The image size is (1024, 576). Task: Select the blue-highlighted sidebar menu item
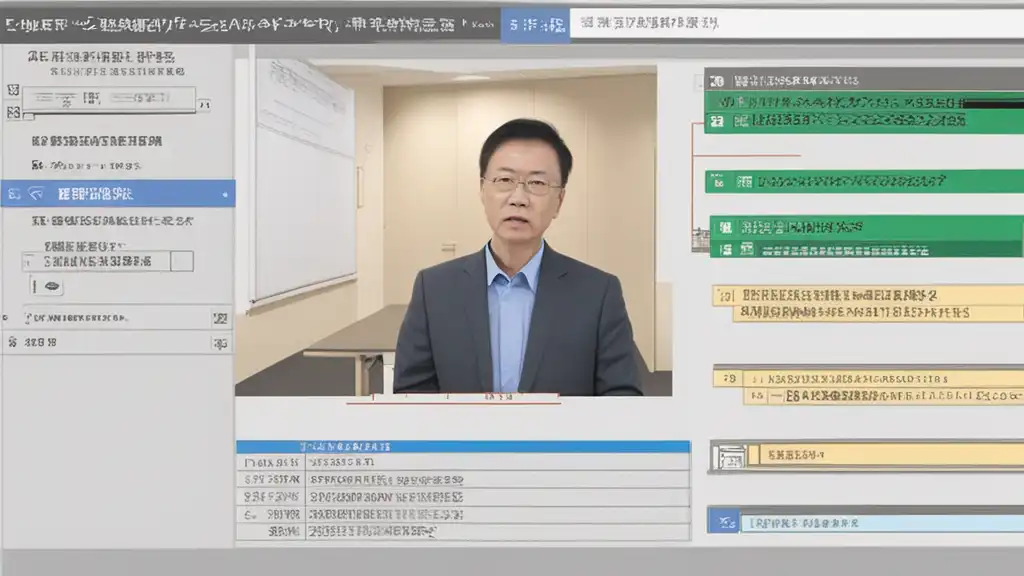pos(118,194)
